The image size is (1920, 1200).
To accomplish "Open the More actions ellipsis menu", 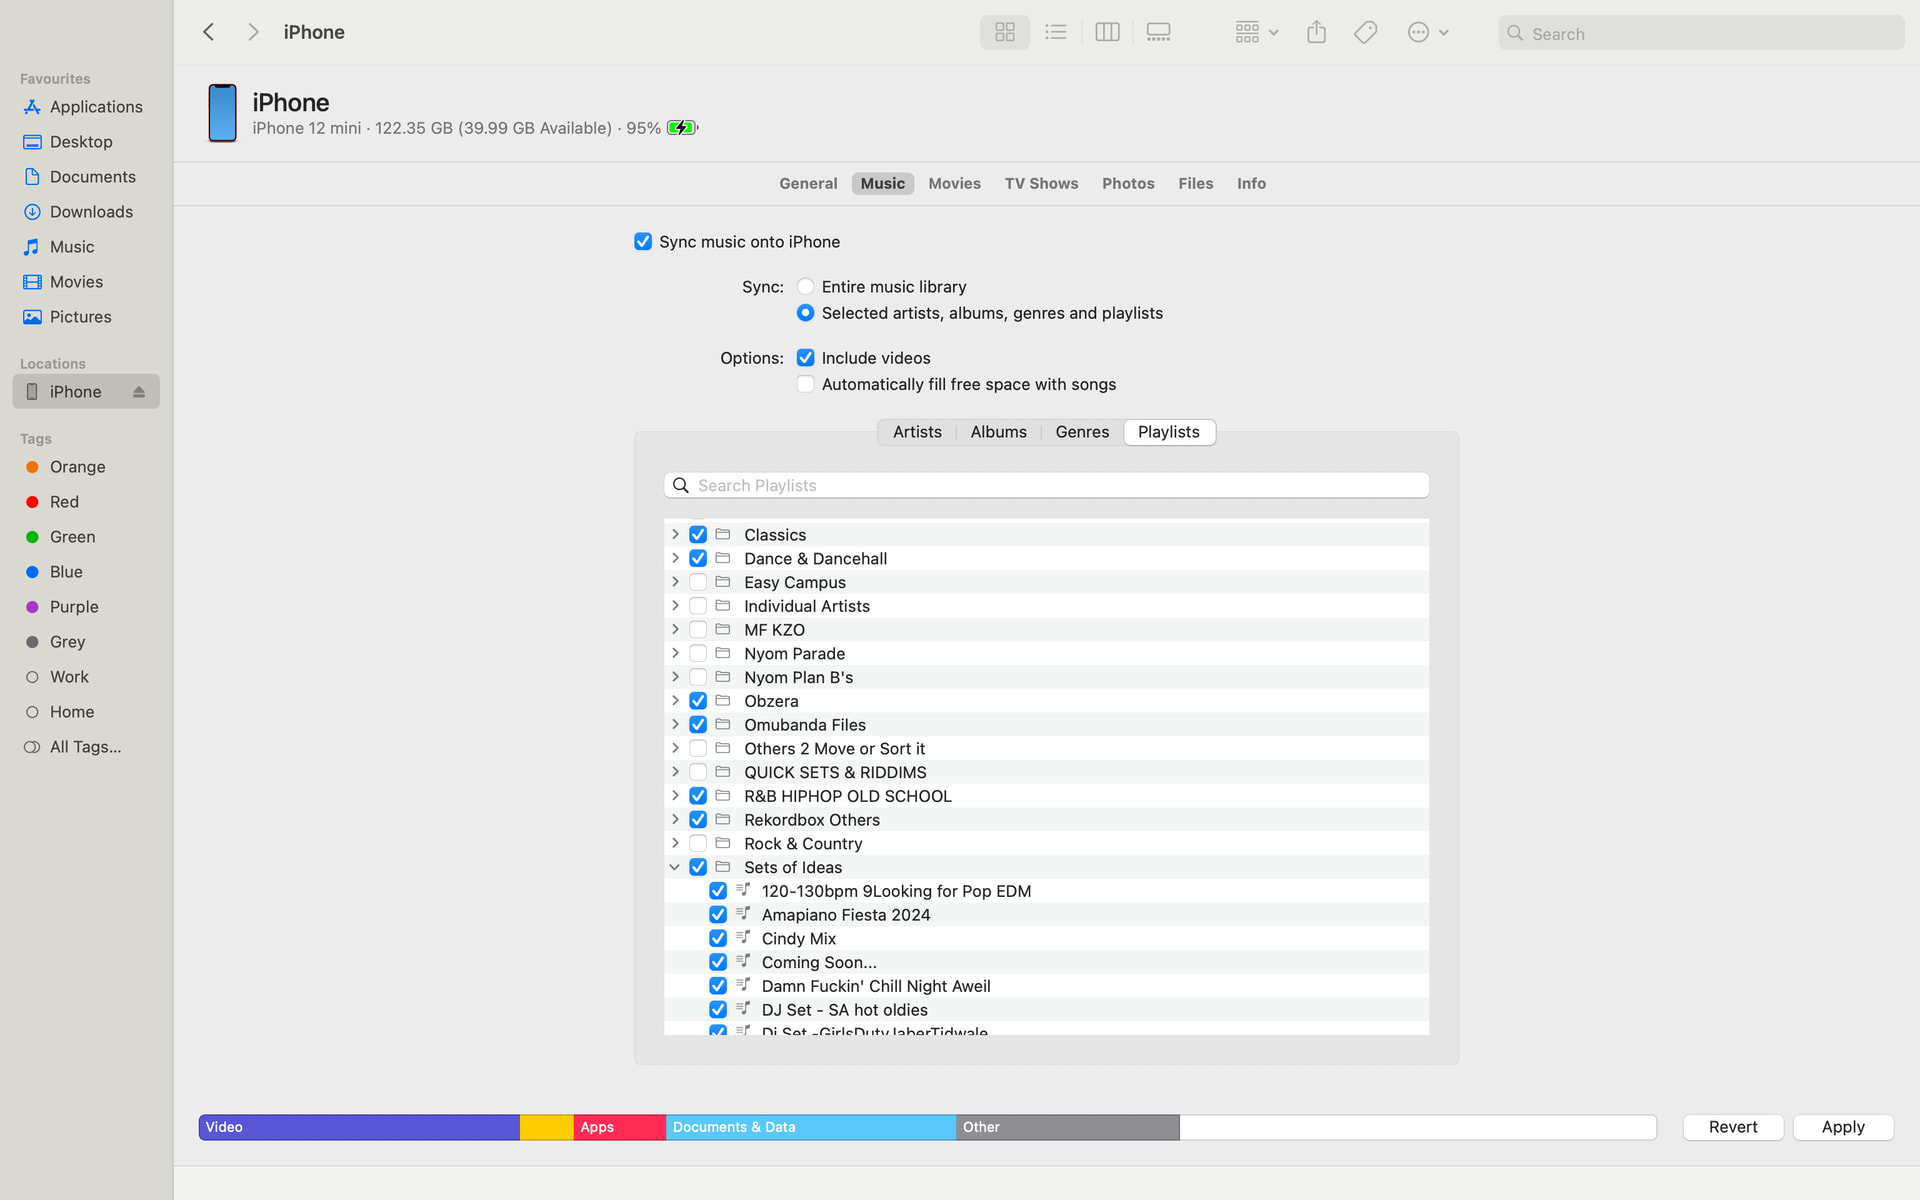I will point(1428,32).
